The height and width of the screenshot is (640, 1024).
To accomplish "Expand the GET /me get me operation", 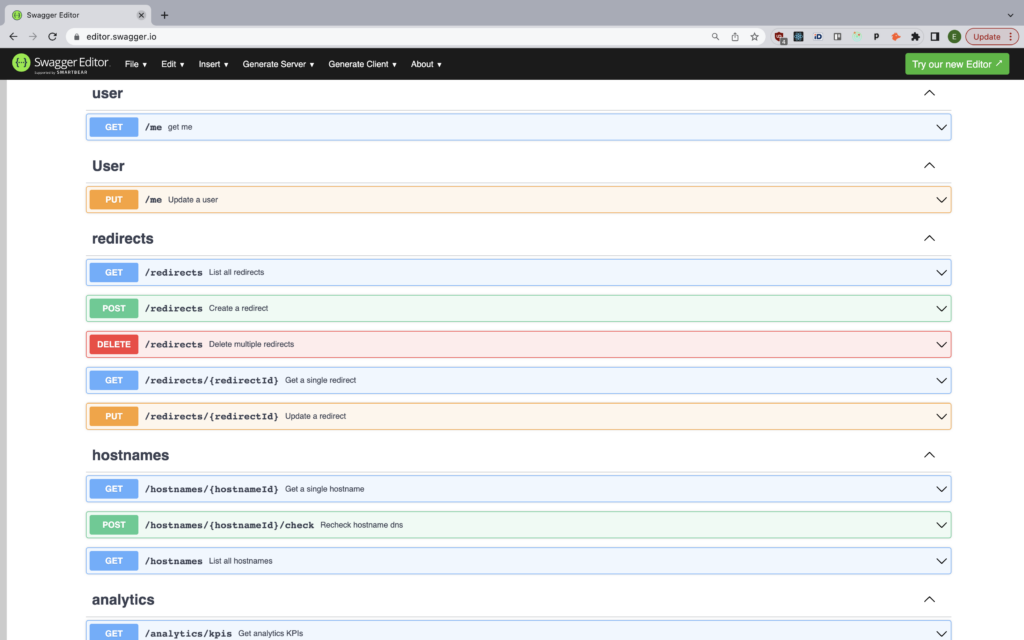I will 519,127.
